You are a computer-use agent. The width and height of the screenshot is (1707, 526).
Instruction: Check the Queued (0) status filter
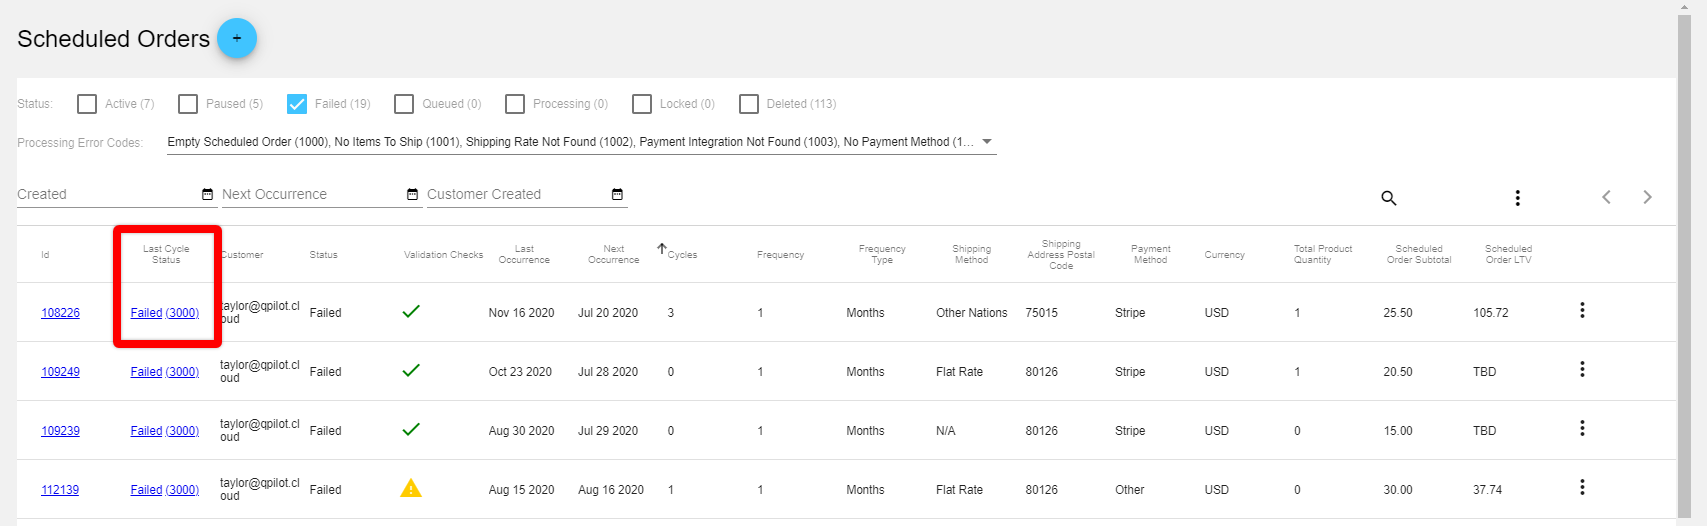404,104
